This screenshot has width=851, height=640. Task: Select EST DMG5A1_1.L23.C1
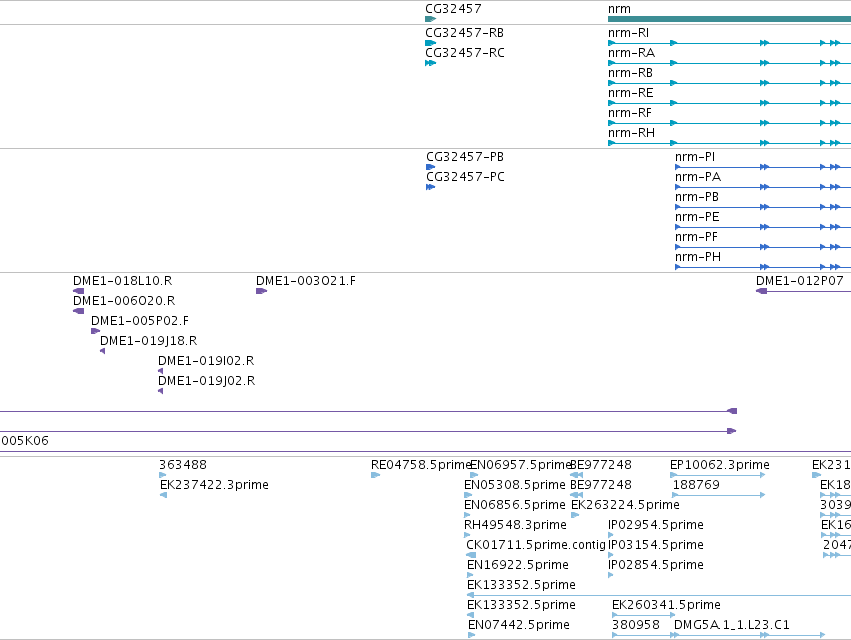pos(732,625)
